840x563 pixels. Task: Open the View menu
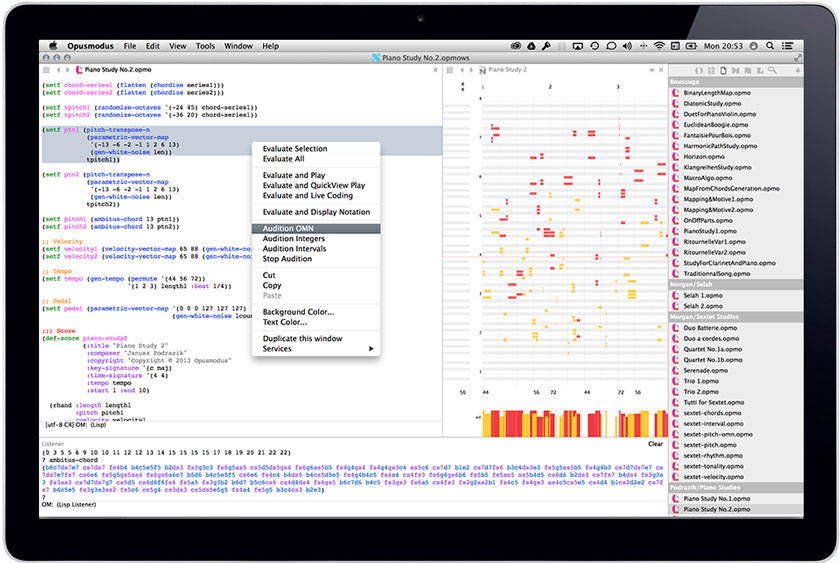[x=177, y=46]
